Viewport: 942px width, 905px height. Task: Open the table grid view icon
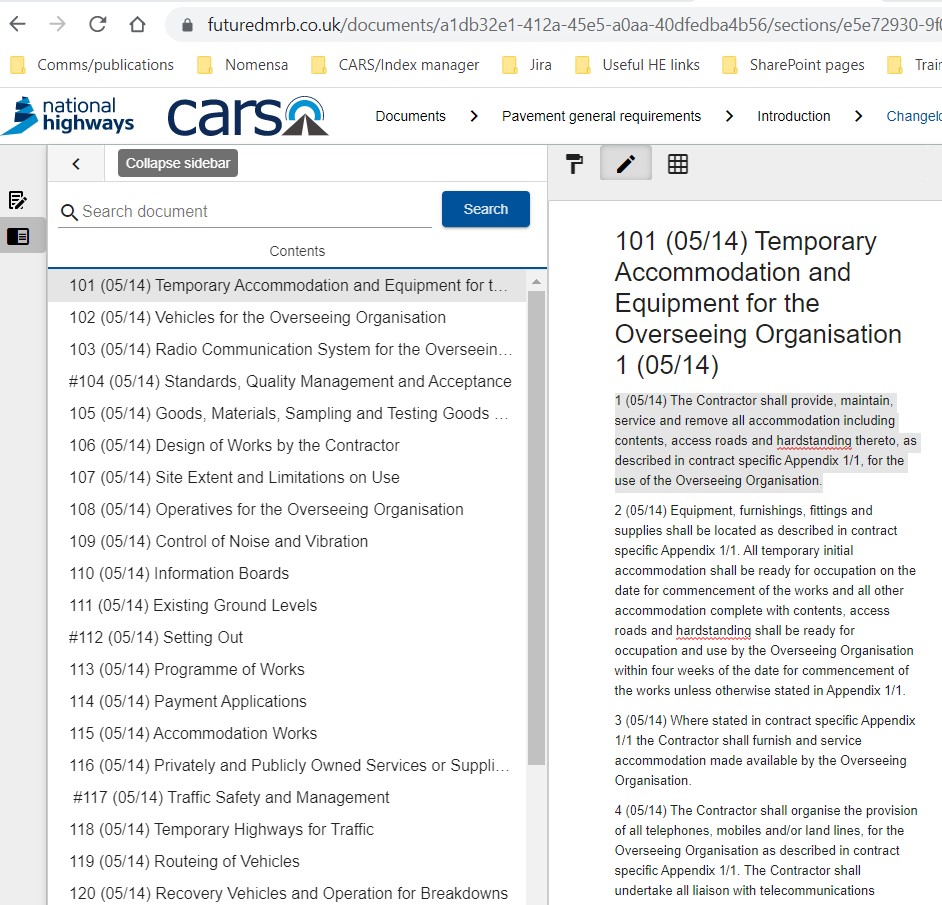click(x=678, y=164)
